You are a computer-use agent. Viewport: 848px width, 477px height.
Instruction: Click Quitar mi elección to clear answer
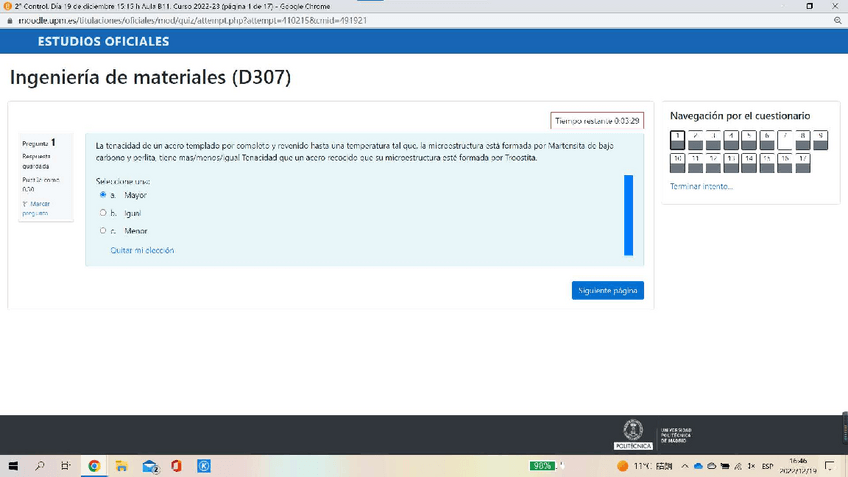click(x=142, y=250)
